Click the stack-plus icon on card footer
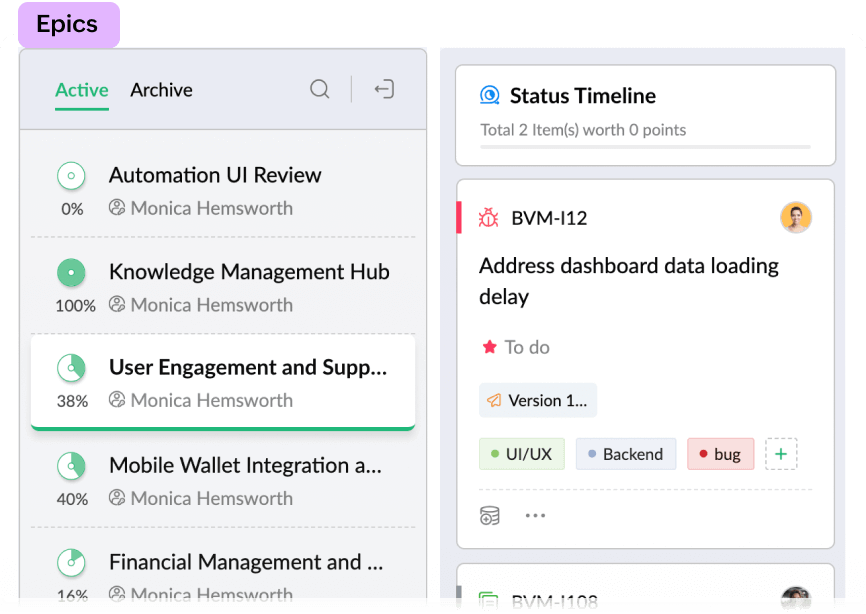The image size is (866, 614). tap(489, 516)
